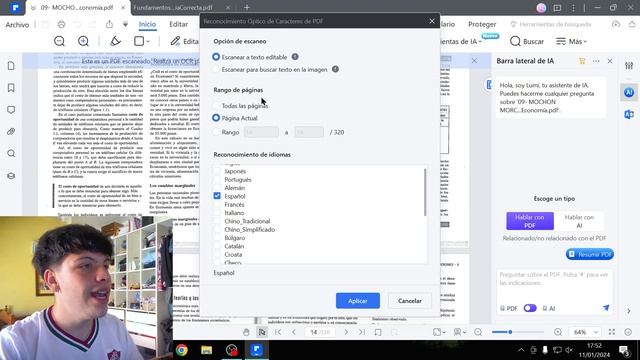640x360 pixels.
Task: Click the share/export icon in the quick toolbar
Action: pyautogui.click(x=109, y=24)
